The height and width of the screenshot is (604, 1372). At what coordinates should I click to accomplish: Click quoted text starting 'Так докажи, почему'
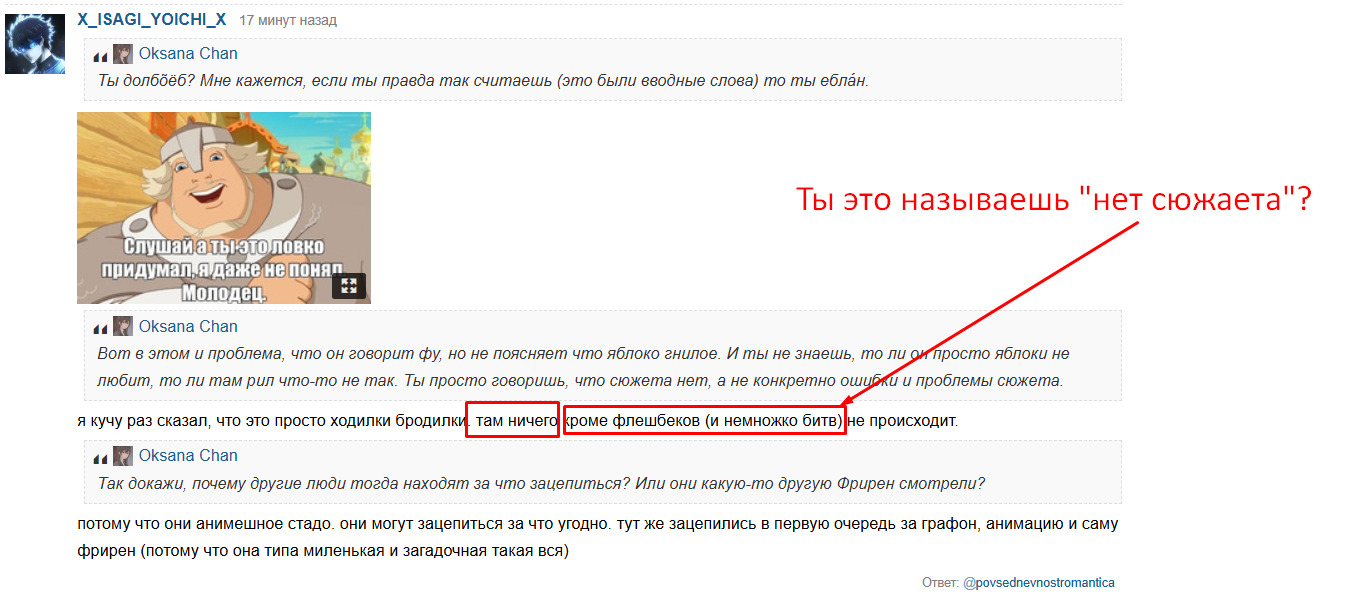click(x=541, y=484)
